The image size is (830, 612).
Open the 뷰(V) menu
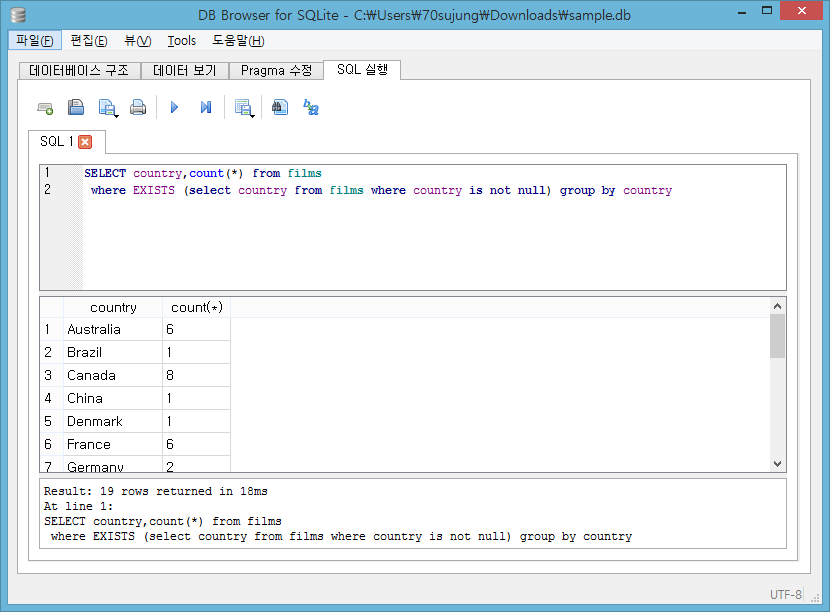138,41
